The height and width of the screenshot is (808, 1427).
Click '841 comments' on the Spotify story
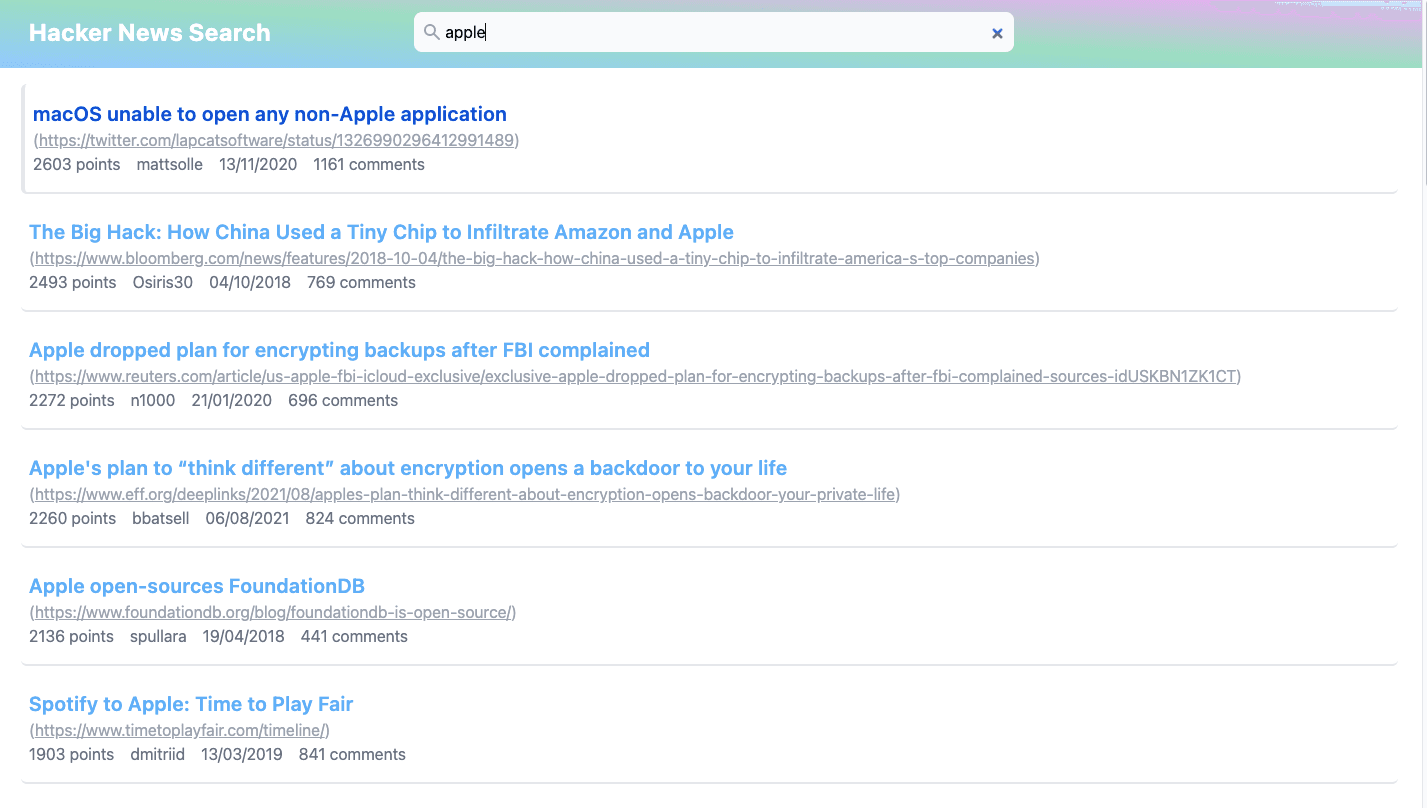(352, 754)
